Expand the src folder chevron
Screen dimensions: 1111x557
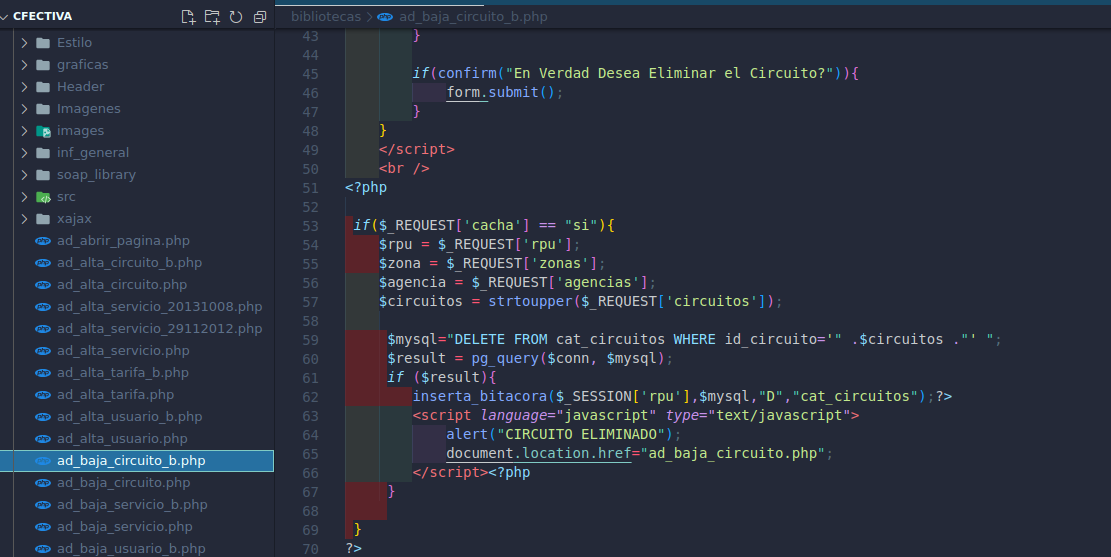25,196
